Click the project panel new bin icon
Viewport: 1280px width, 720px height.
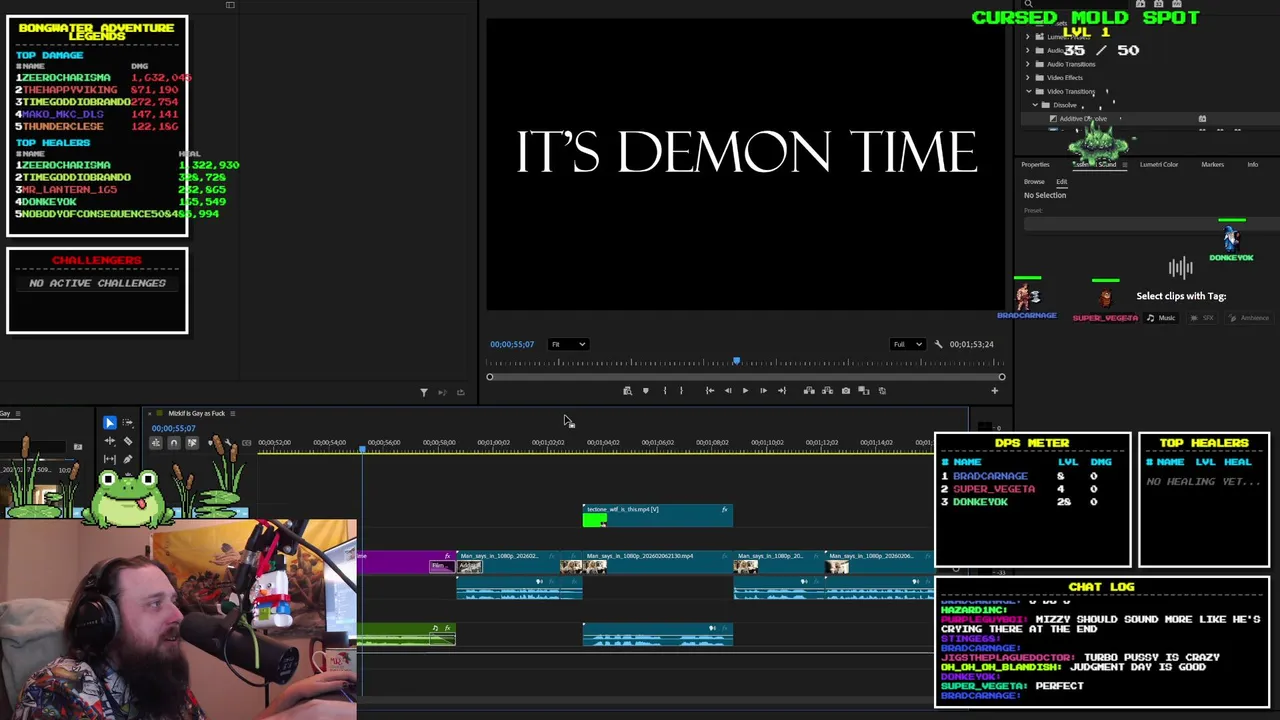[x=77, y=447]
